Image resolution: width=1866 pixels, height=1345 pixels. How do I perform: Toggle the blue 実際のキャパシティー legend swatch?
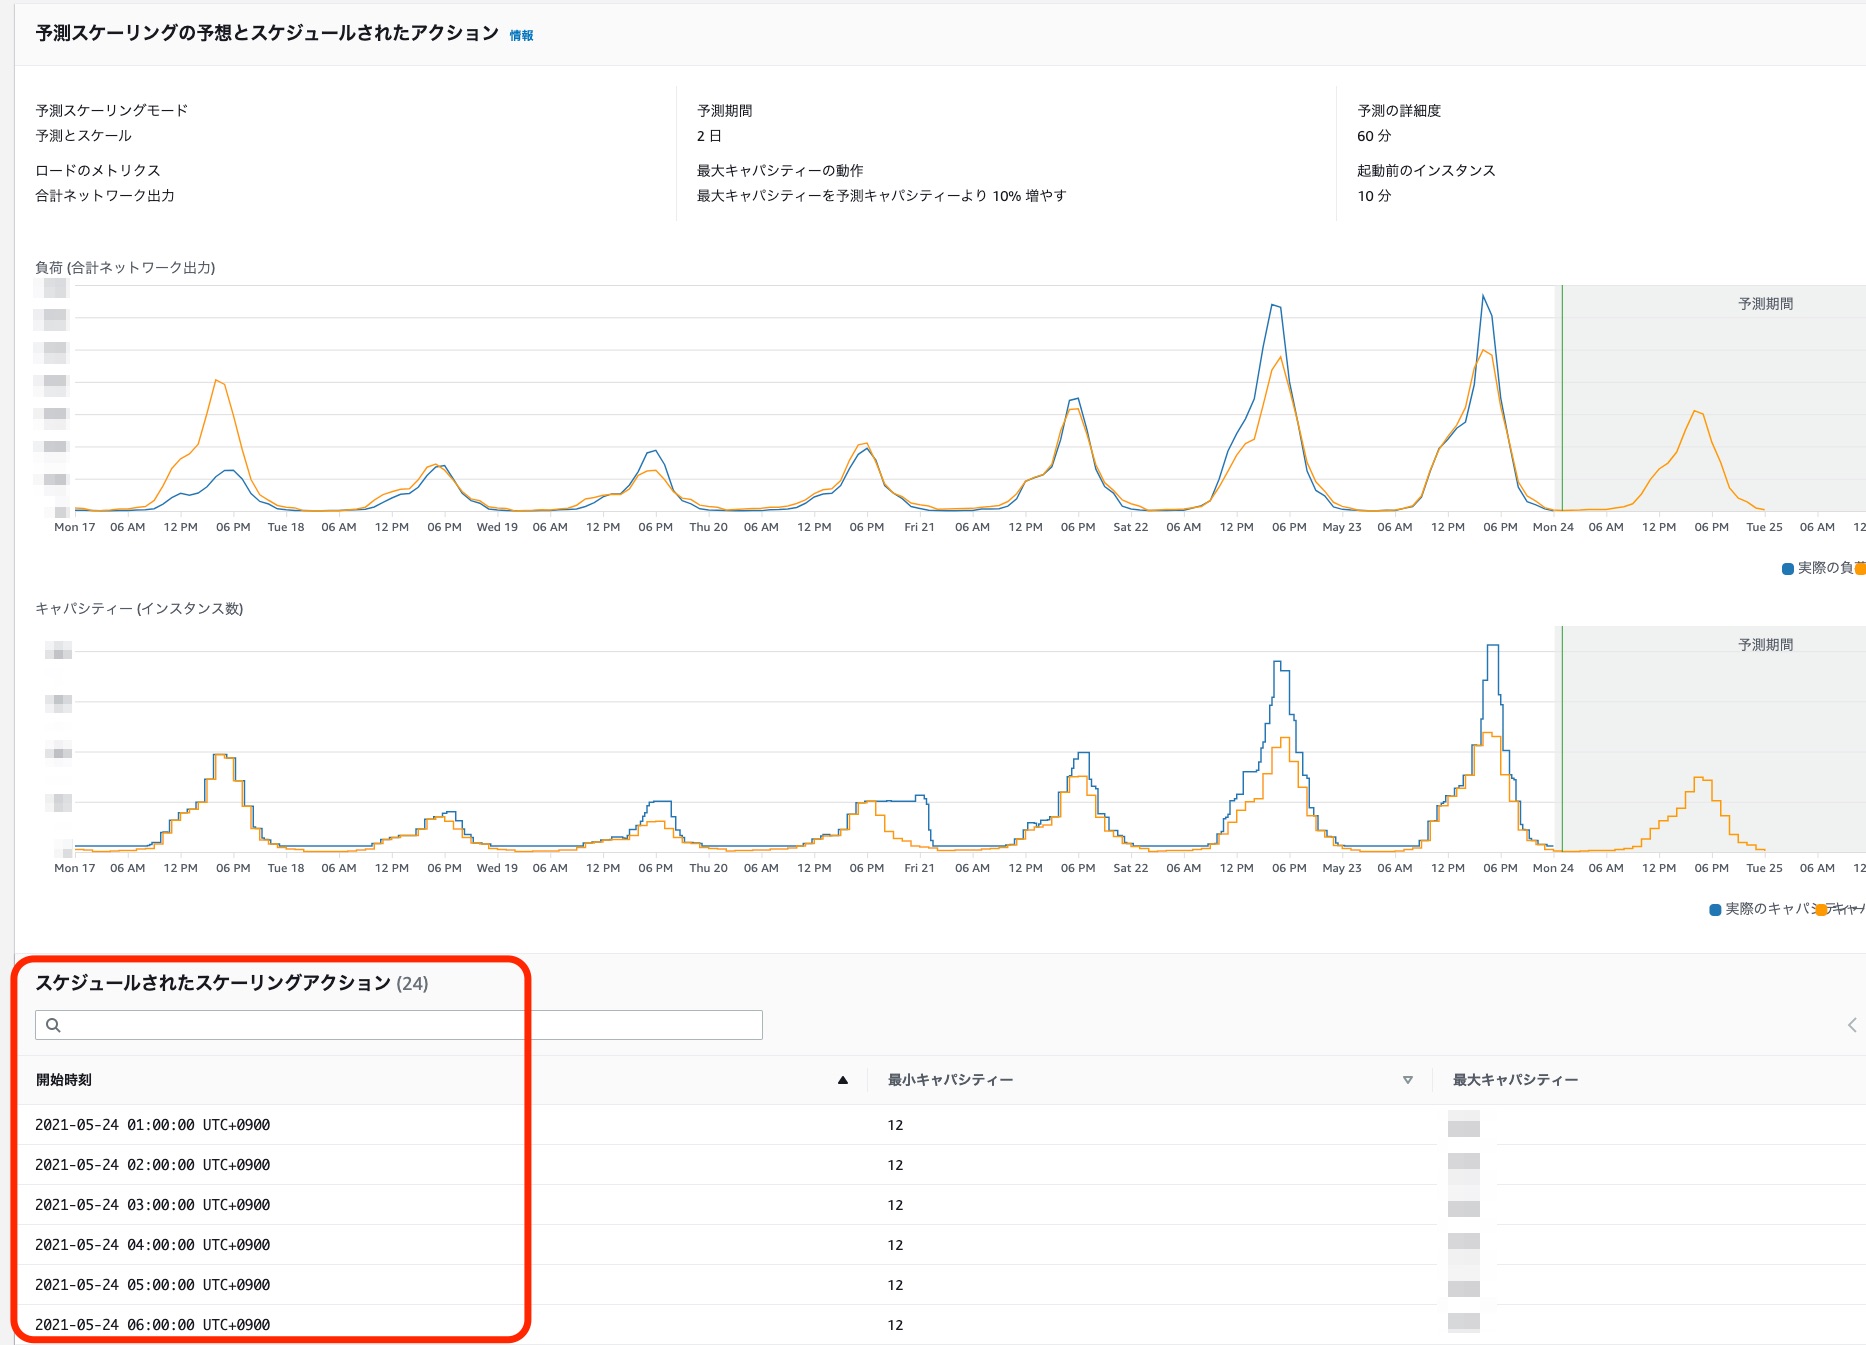pyautogui.click(x=1715, y=910)
